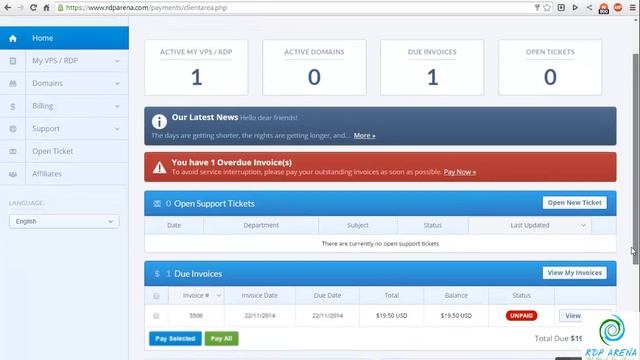Screen dimensions: 640x360
Task: Click the tickets Status column header
Action: [x=433, y=225]
